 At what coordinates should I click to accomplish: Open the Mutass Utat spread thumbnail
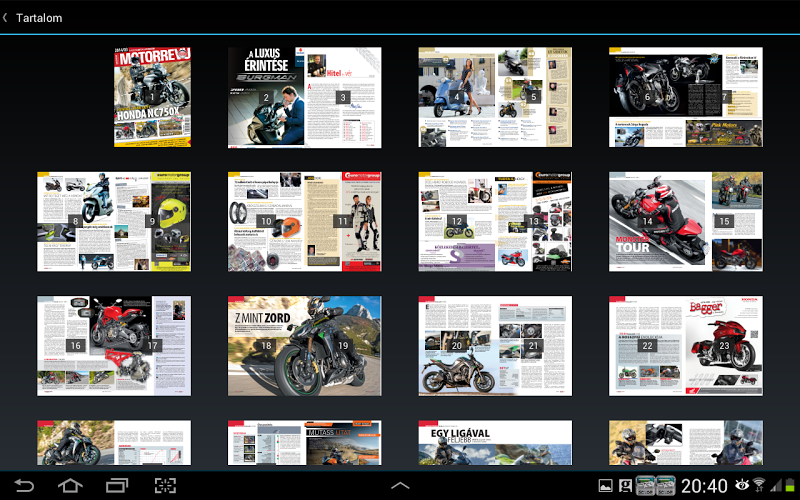pos(305,442)
